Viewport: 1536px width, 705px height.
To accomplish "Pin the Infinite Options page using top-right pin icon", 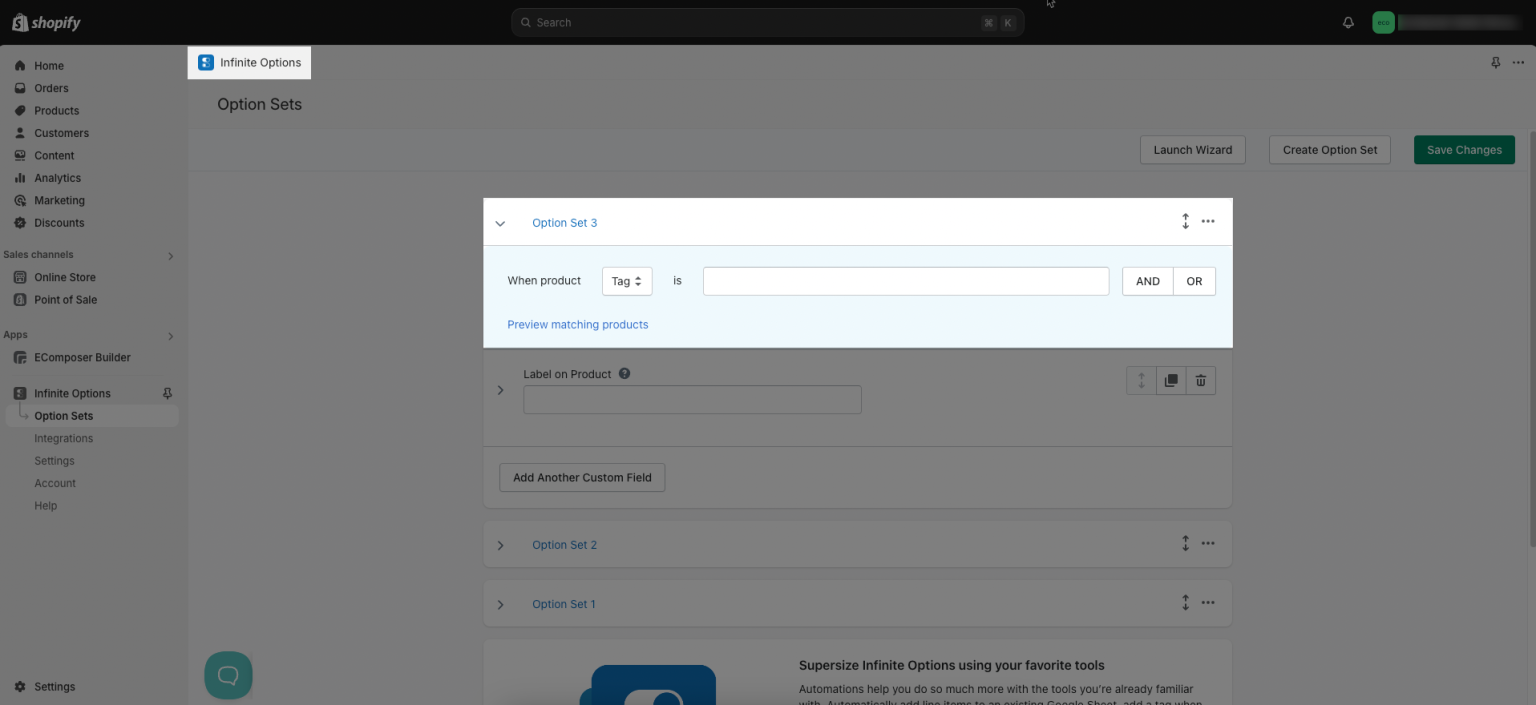I will [x=1495, y=62].
